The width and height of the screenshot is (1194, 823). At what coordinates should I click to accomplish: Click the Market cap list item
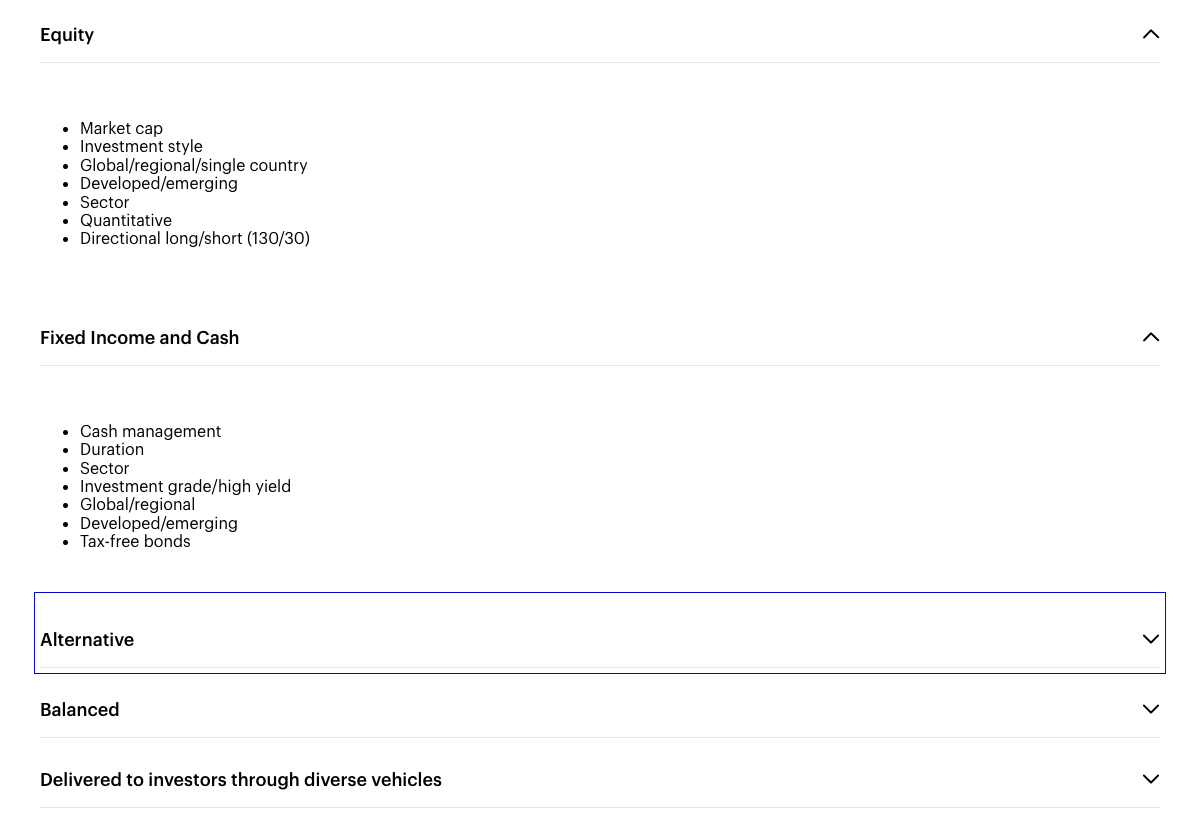(x=121, y=128)
